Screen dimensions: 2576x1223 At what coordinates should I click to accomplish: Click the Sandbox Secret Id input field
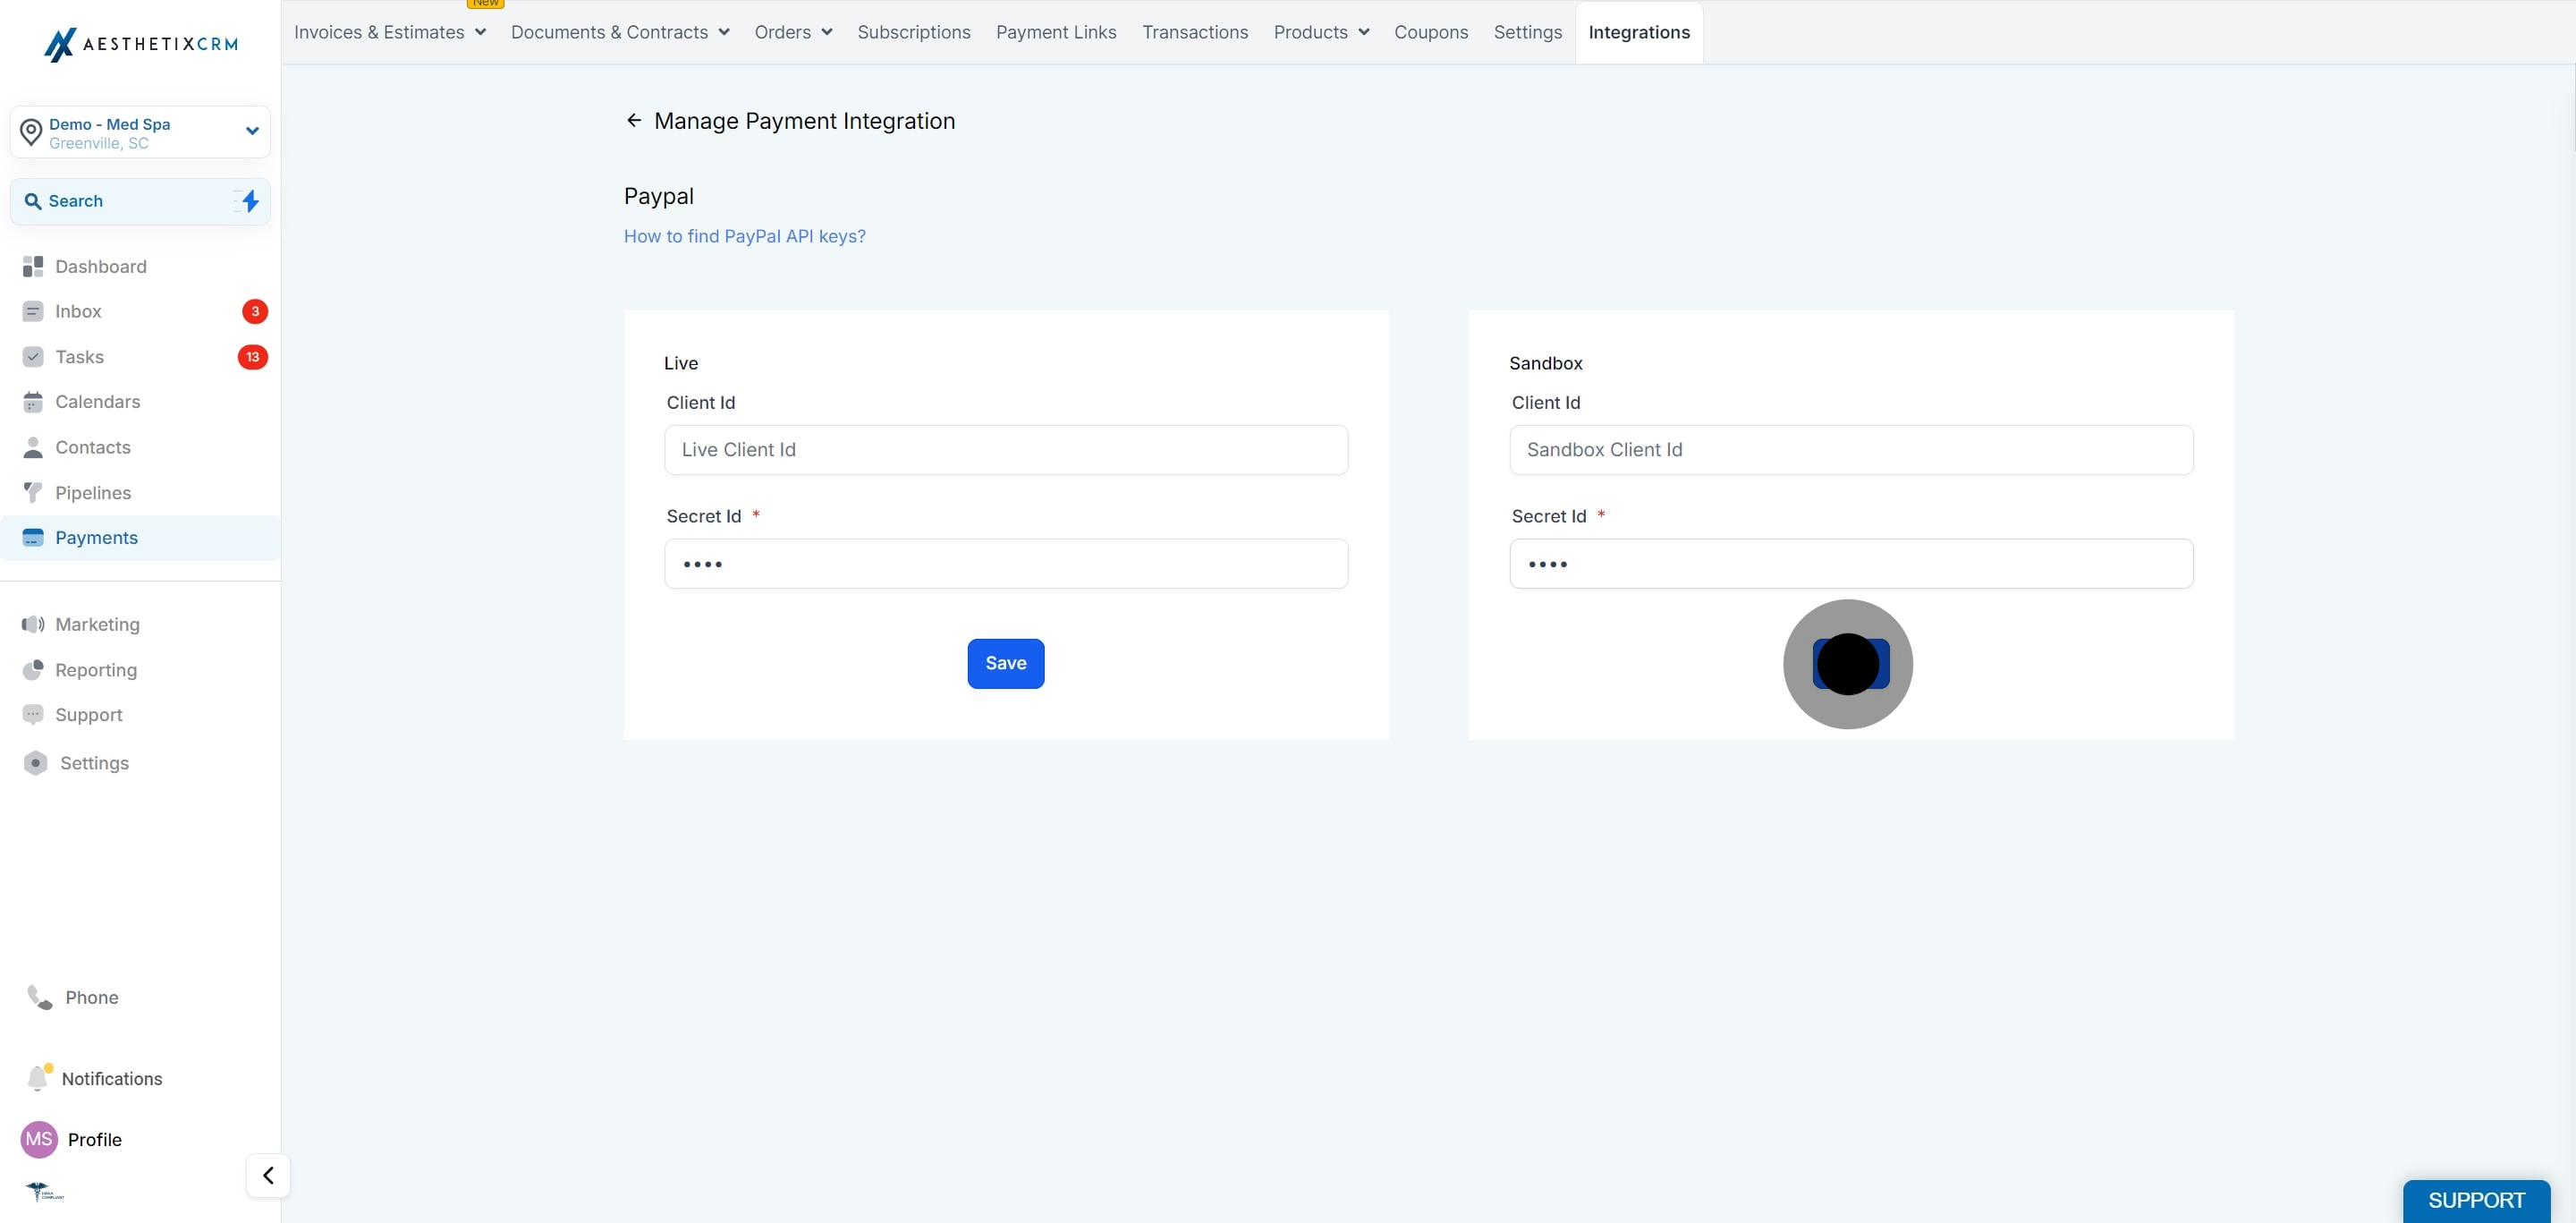pos(1851,564)
